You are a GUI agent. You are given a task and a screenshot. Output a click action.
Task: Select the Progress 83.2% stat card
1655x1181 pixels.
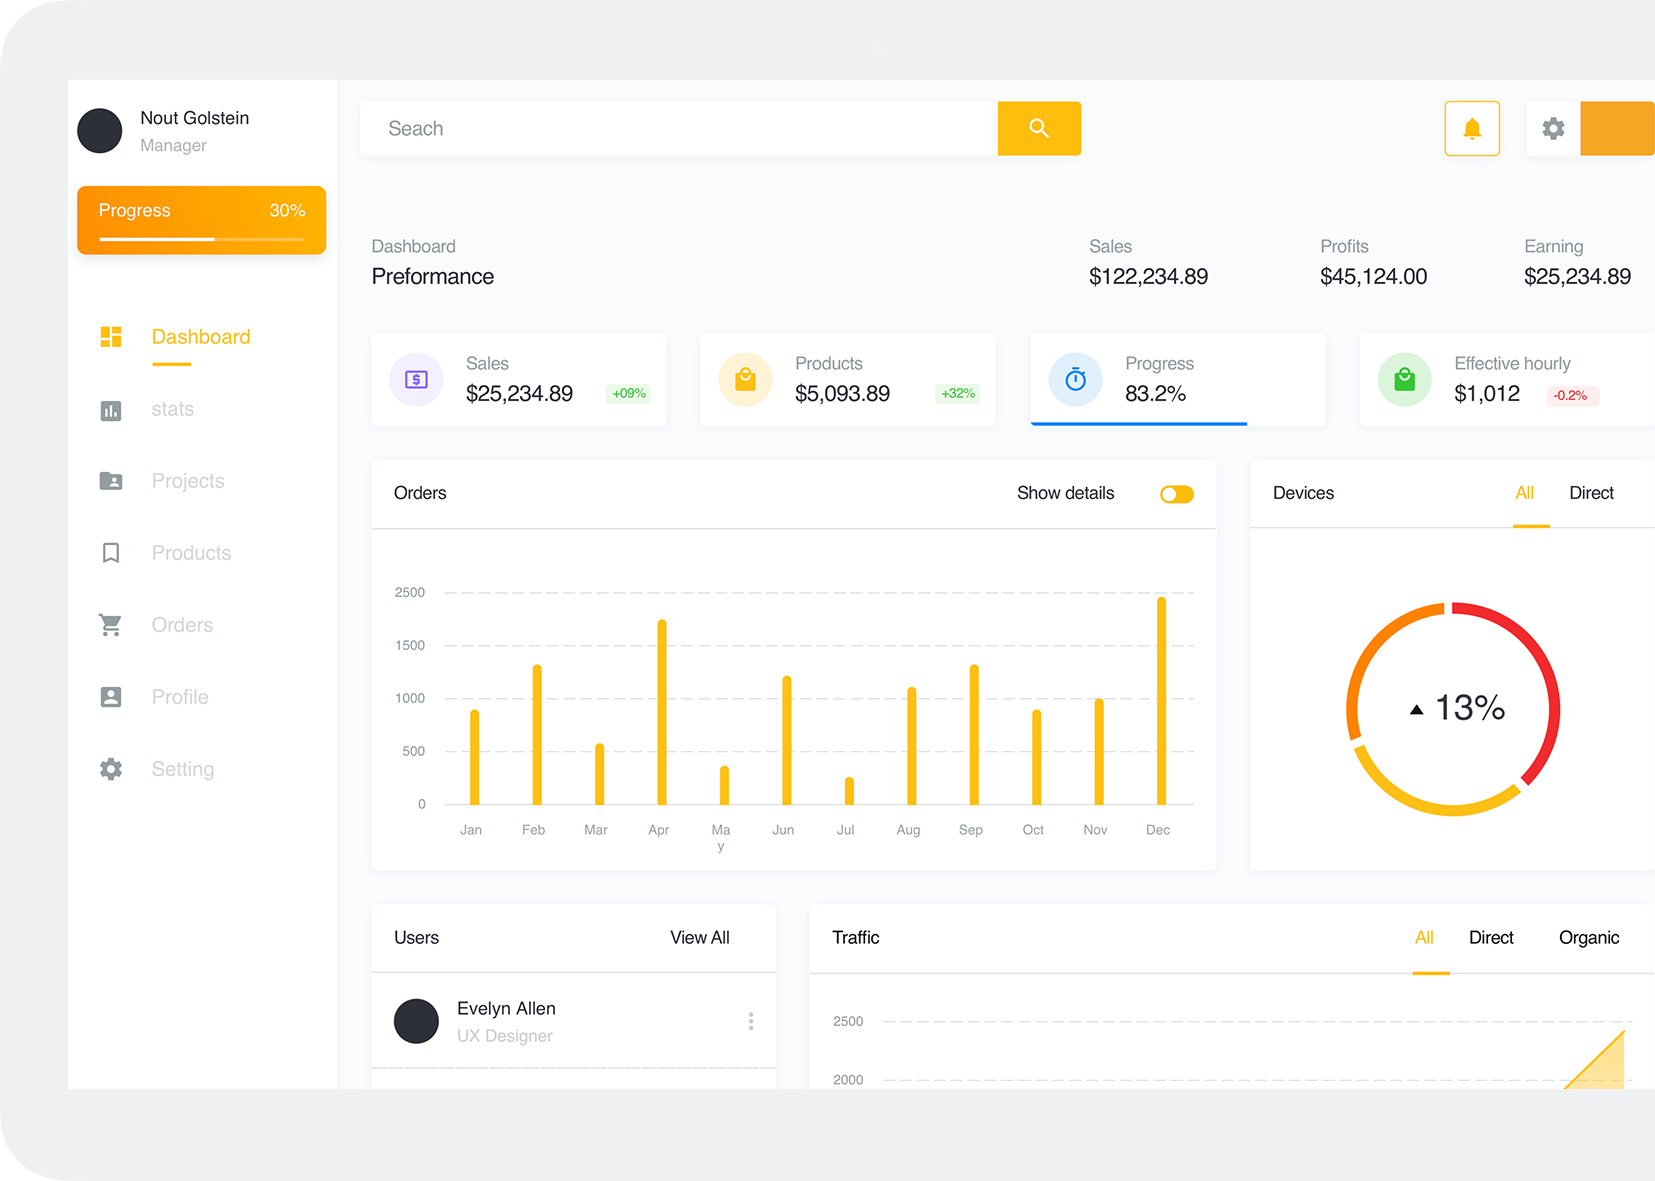1177,380
